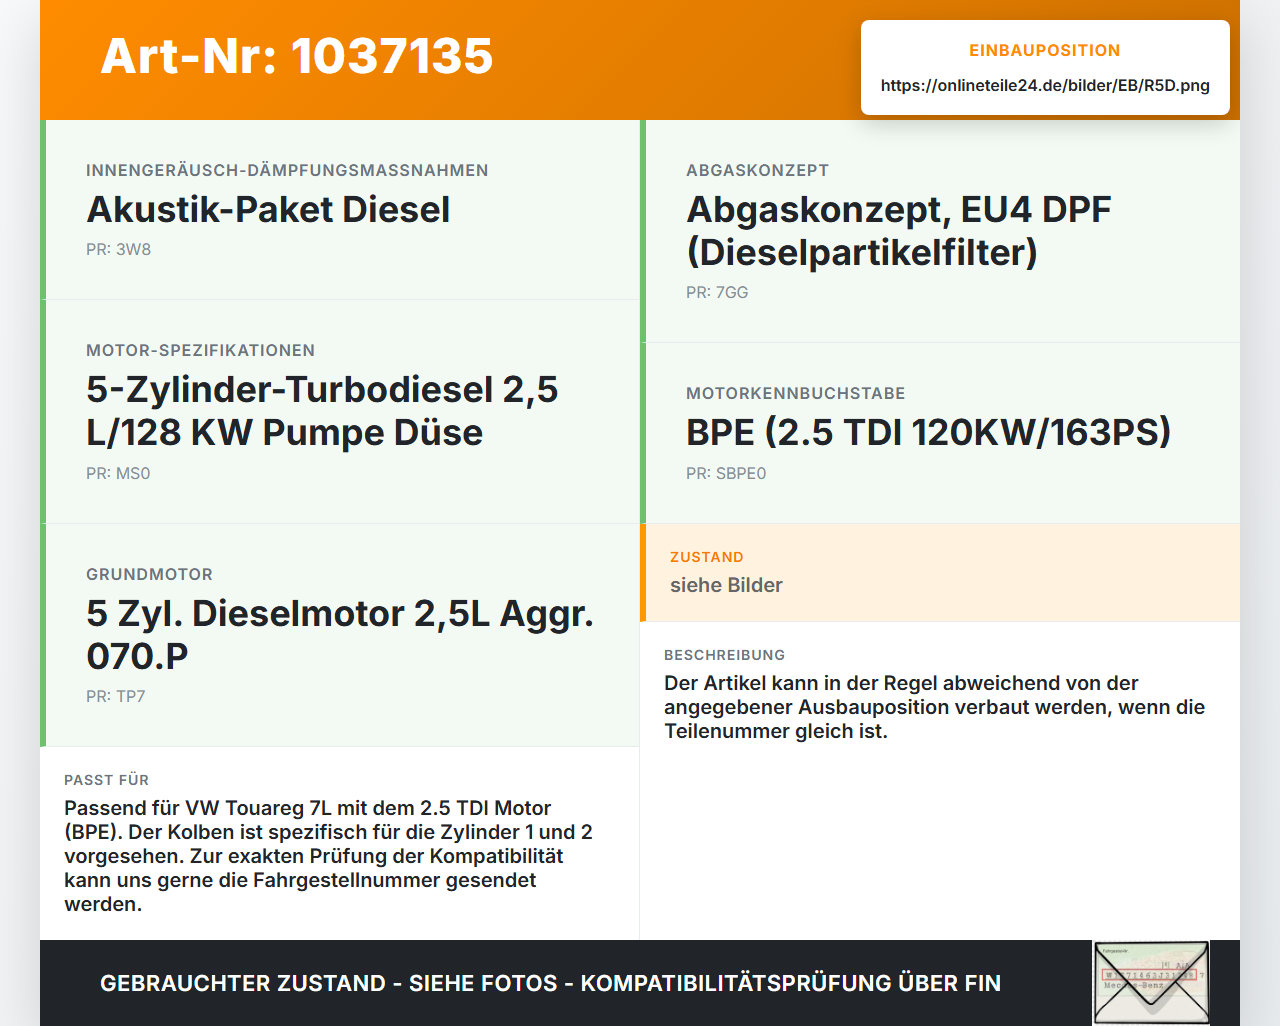Click the GRUNDMOTOR label
Image resolution: width=1280 pixels, height=1026 pixels.
pyautogui.click(x=149, y=574)
